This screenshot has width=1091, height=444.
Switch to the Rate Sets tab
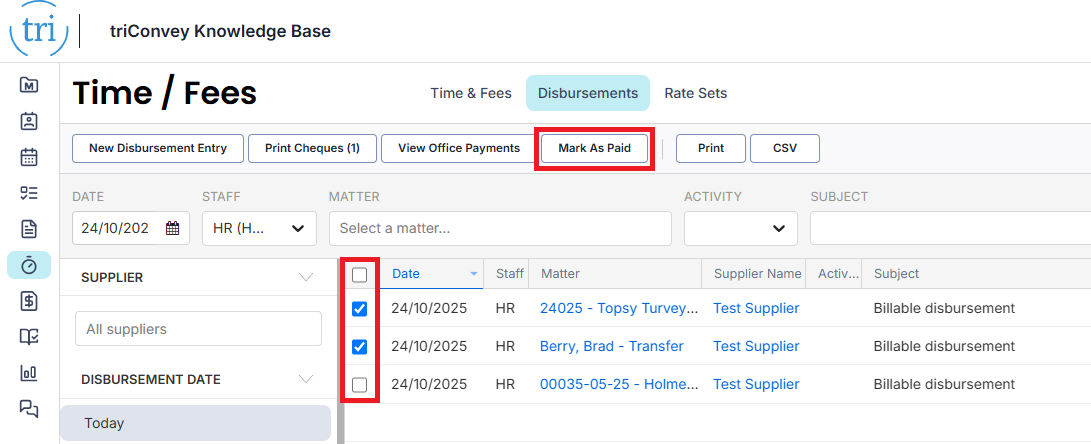[696, 93]
